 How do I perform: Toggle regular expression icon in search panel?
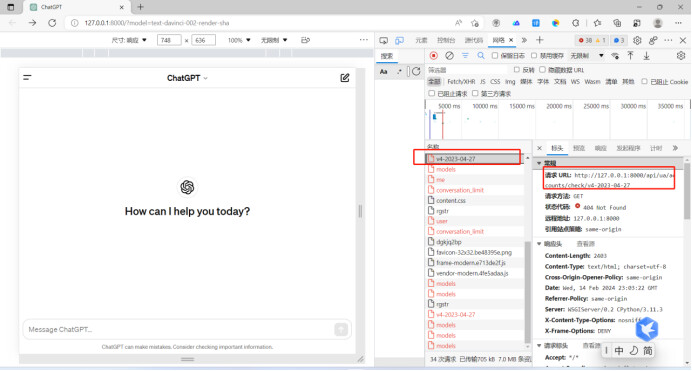tap(399, 71)
